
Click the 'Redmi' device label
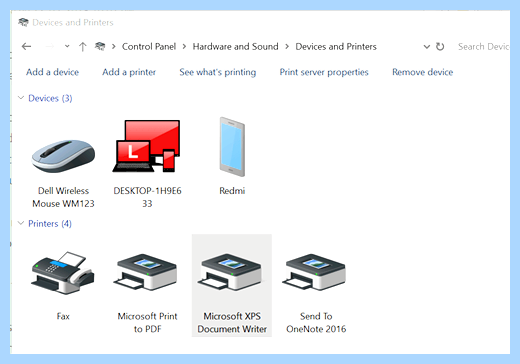click(x=232, y=191)
